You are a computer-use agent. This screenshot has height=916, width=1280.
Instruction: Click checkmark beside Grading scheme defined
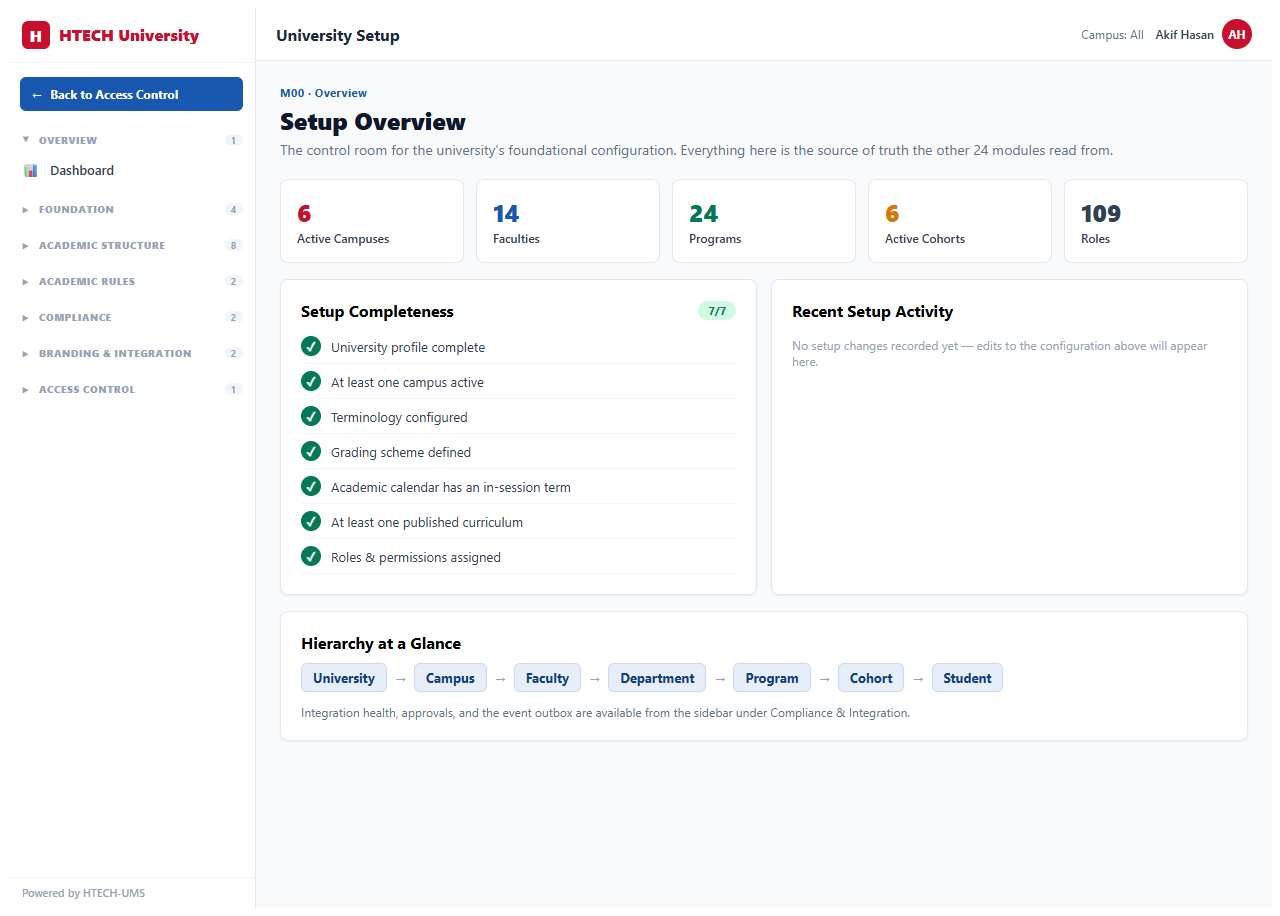pos(311,451)
